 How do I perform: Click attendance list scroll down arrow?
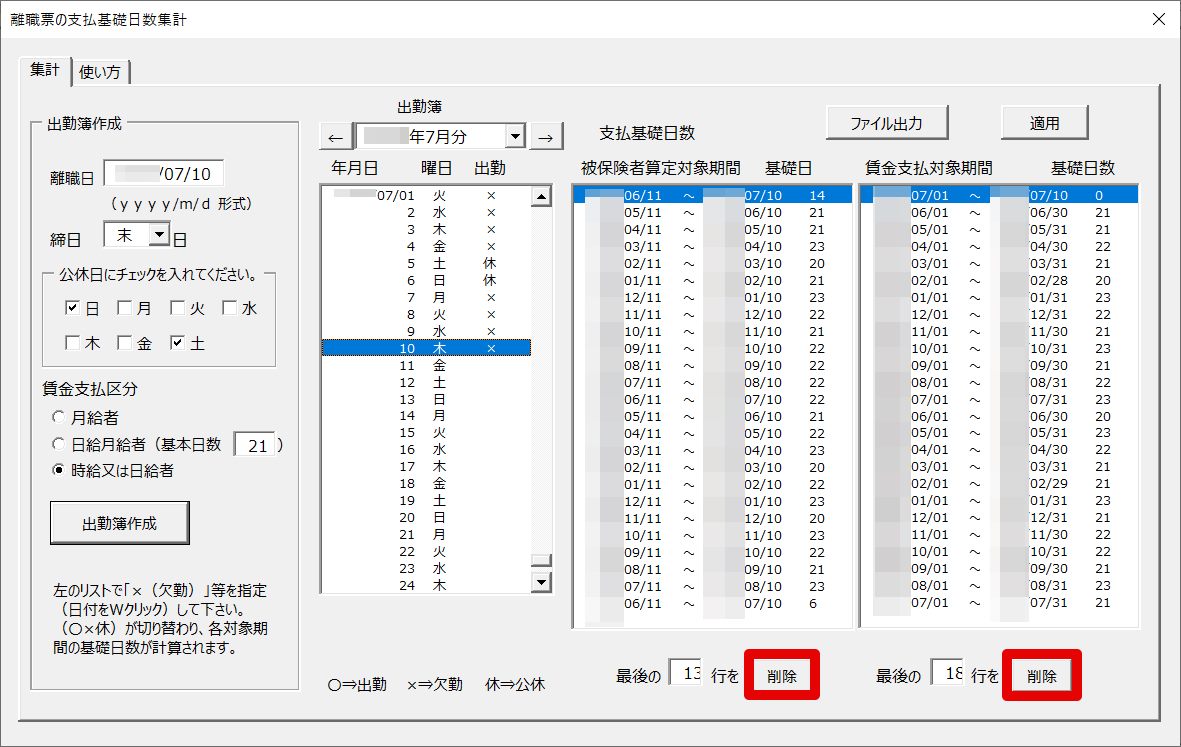tap(541, 582)
